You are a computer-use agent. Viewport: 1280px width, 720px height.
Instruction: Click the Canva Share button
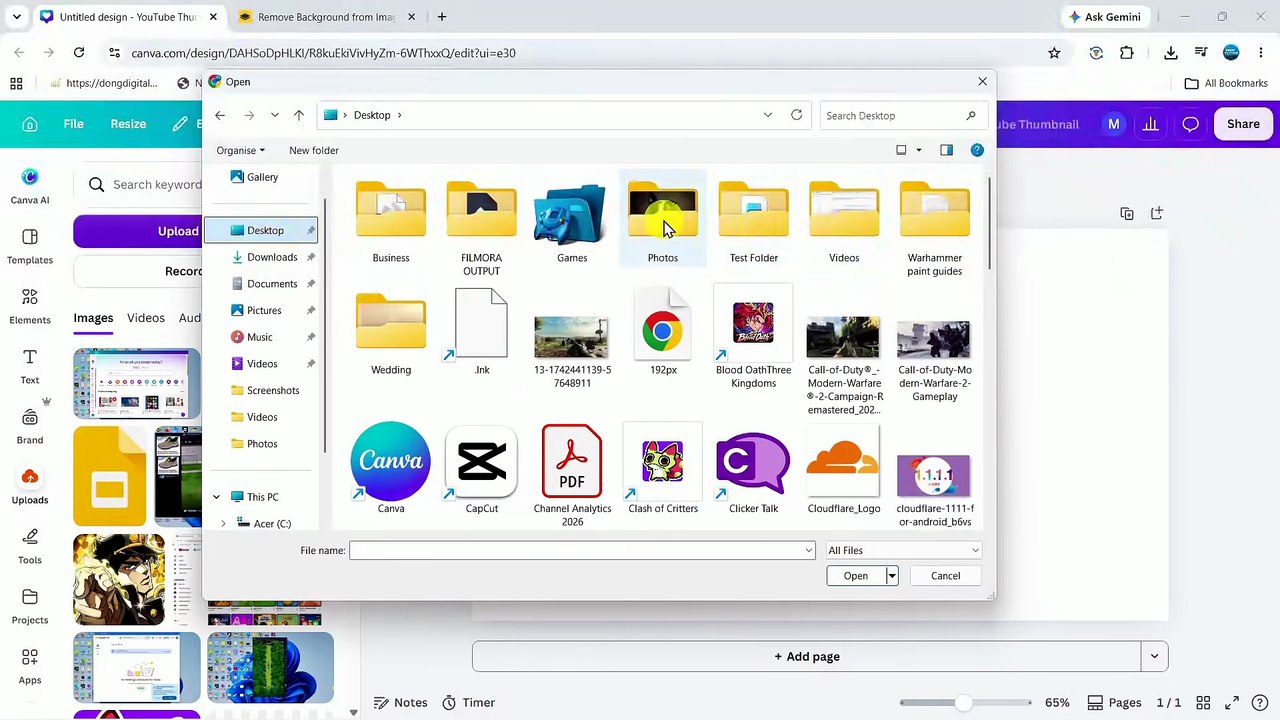point(1243,124)
